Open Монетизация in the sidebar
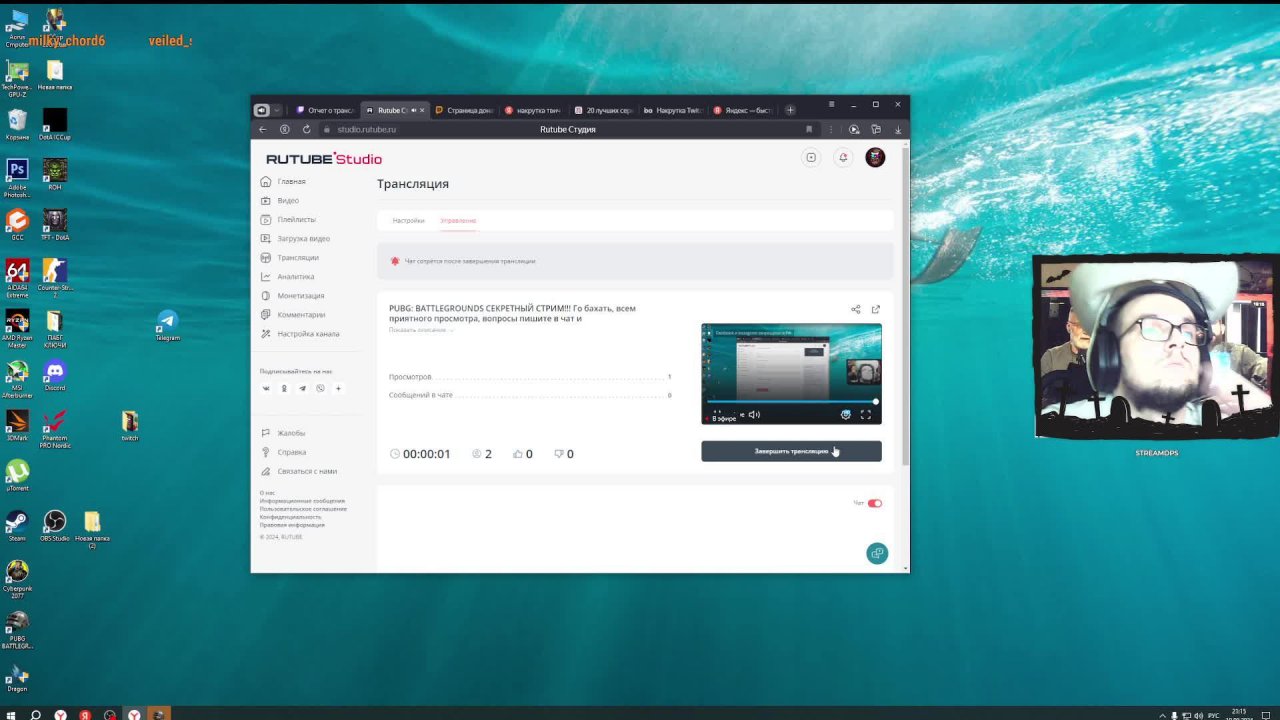 point(293,296)
